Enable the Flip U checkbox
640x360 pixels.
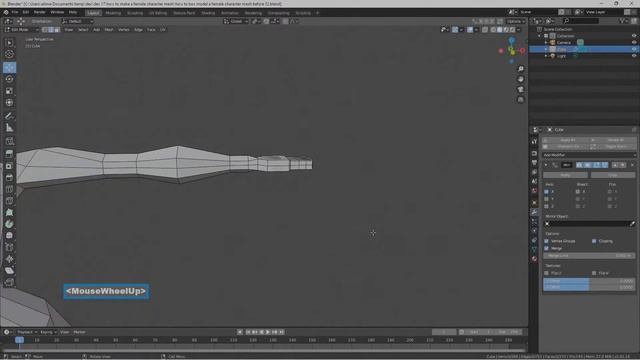547,273
